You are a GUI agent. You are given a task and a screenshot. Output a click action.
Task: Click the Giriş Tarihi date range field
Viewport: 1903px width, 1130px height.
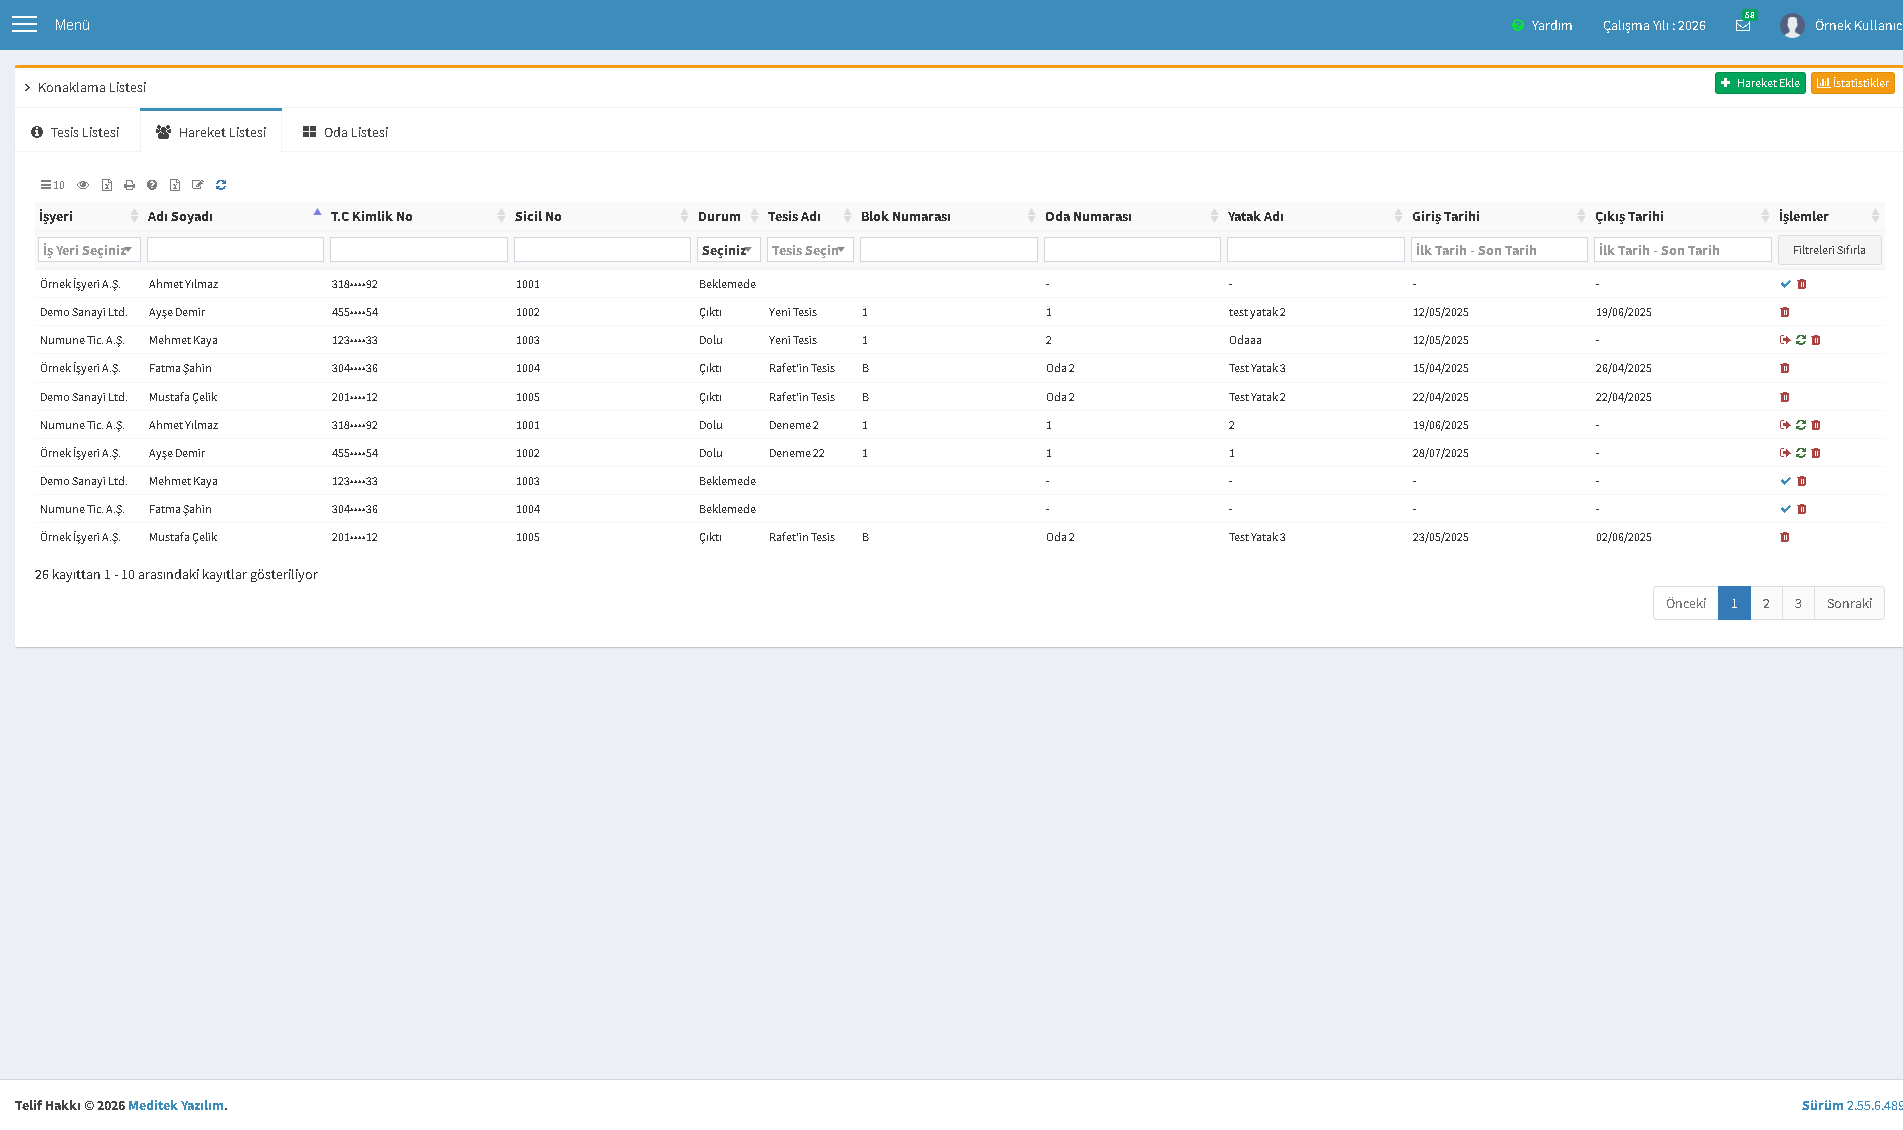point(1499,250)
